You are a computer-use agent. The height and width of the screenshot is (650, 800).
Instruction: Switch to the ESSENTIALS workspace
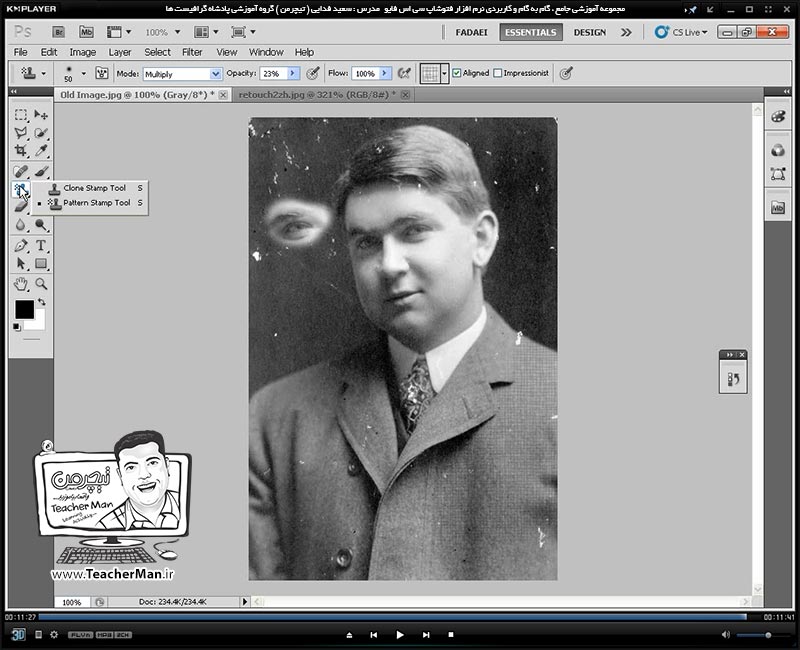(531, 32)
